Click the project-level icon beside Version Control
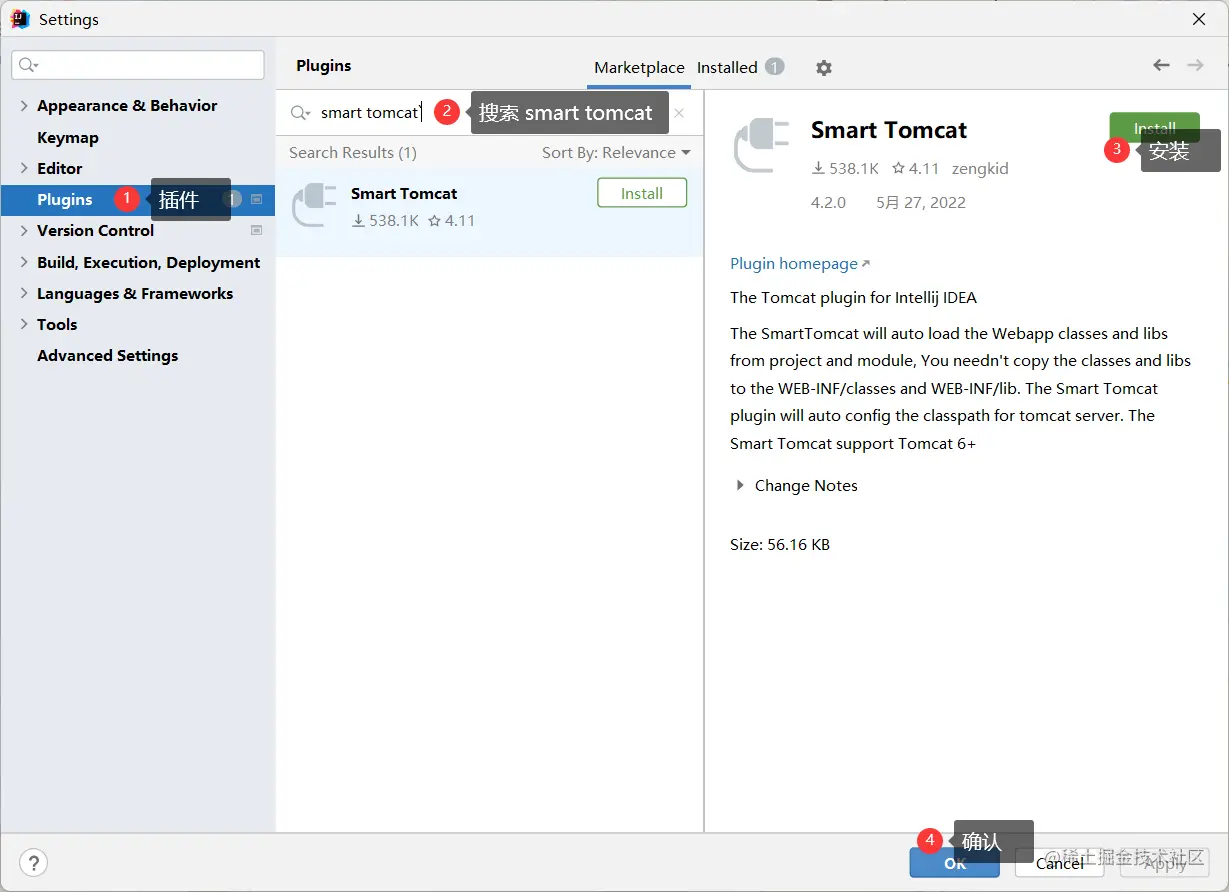The height and width of the screenshot is (892, 1229). tap(256, 230)
